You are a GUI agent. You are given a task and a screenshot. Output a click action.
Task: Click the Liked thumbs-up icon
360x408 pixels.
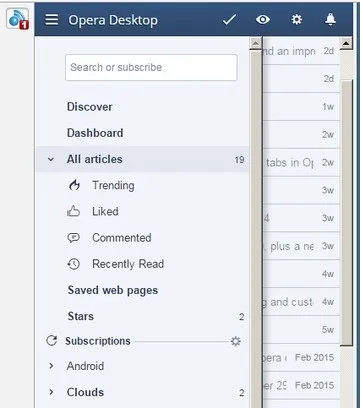click(x=74, y=211)
